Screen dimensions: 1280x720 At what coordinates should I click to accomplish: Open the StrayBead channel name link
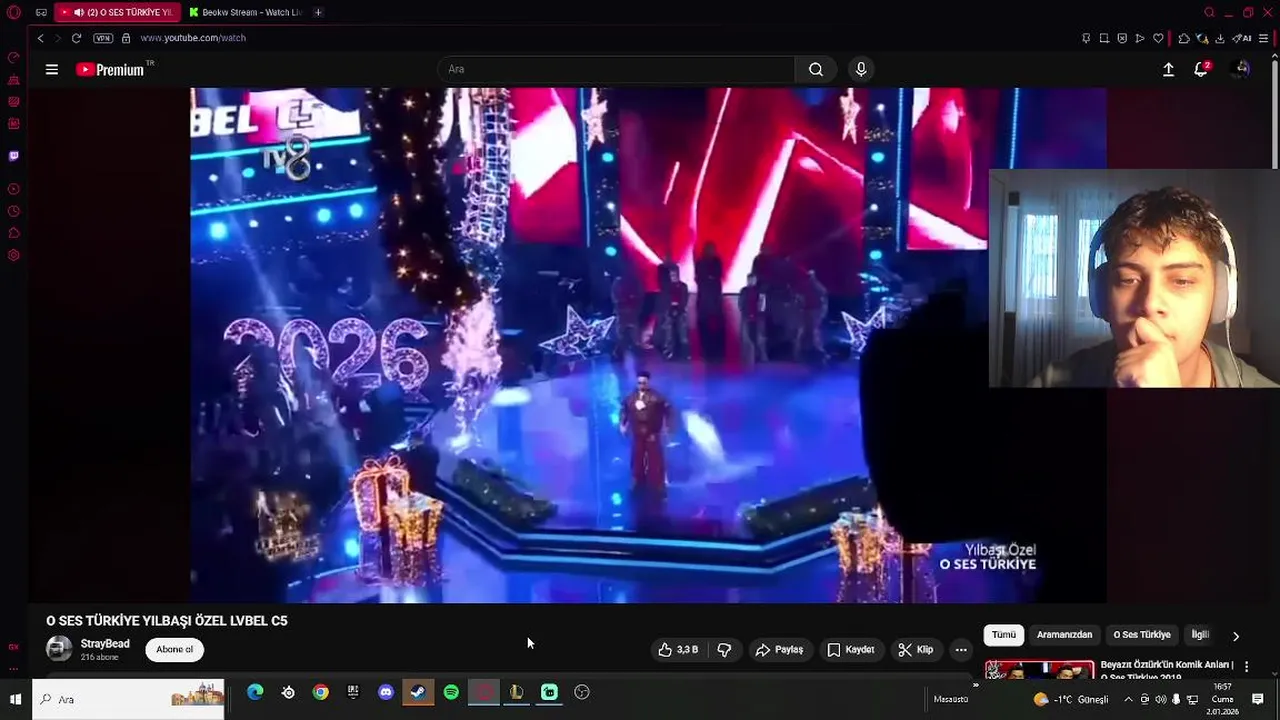(105, 644)
